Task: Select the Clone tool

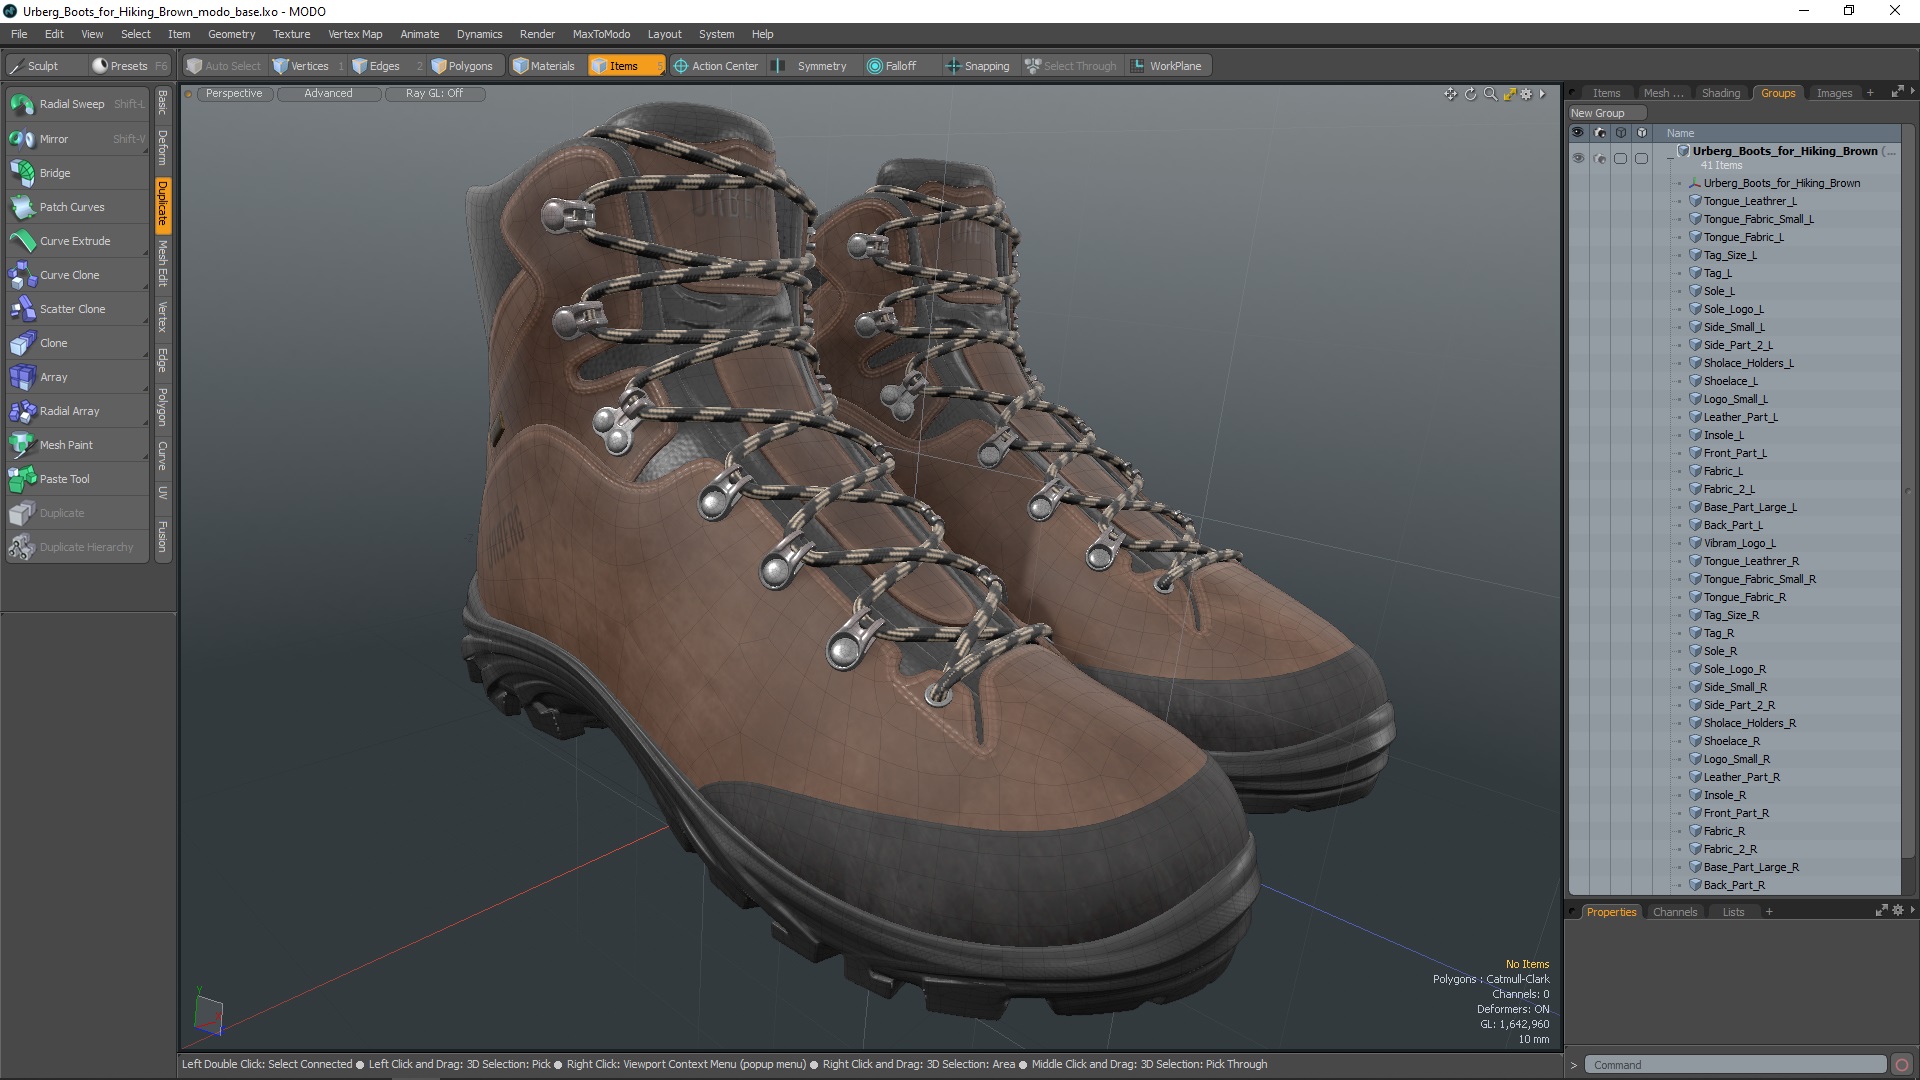Action: (77, 343)
